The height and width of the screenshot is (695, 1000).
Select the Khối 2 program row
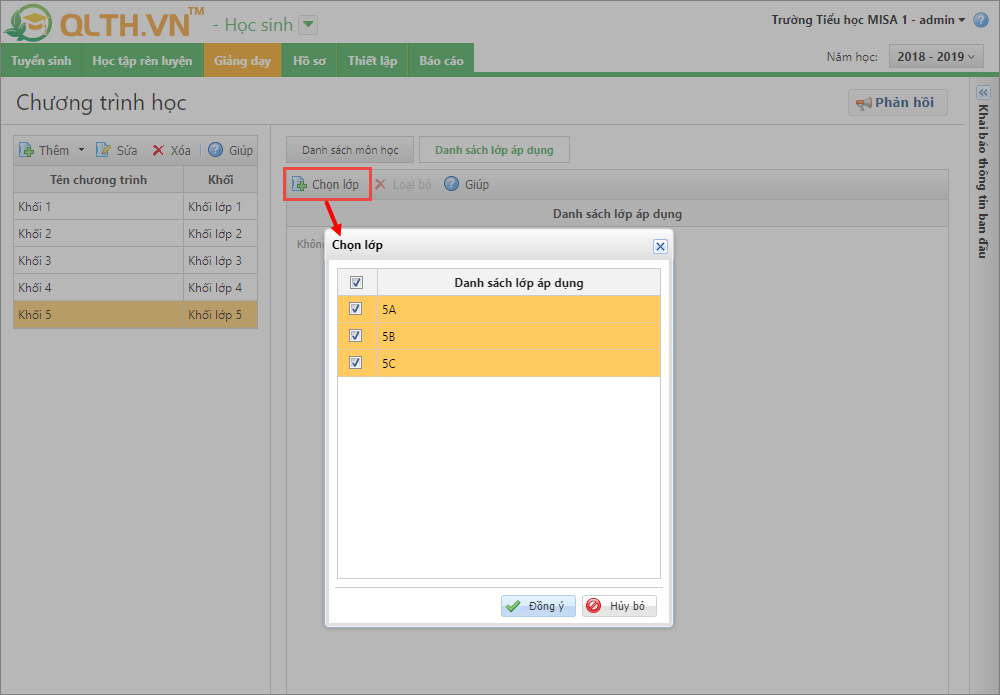point(135,233)
